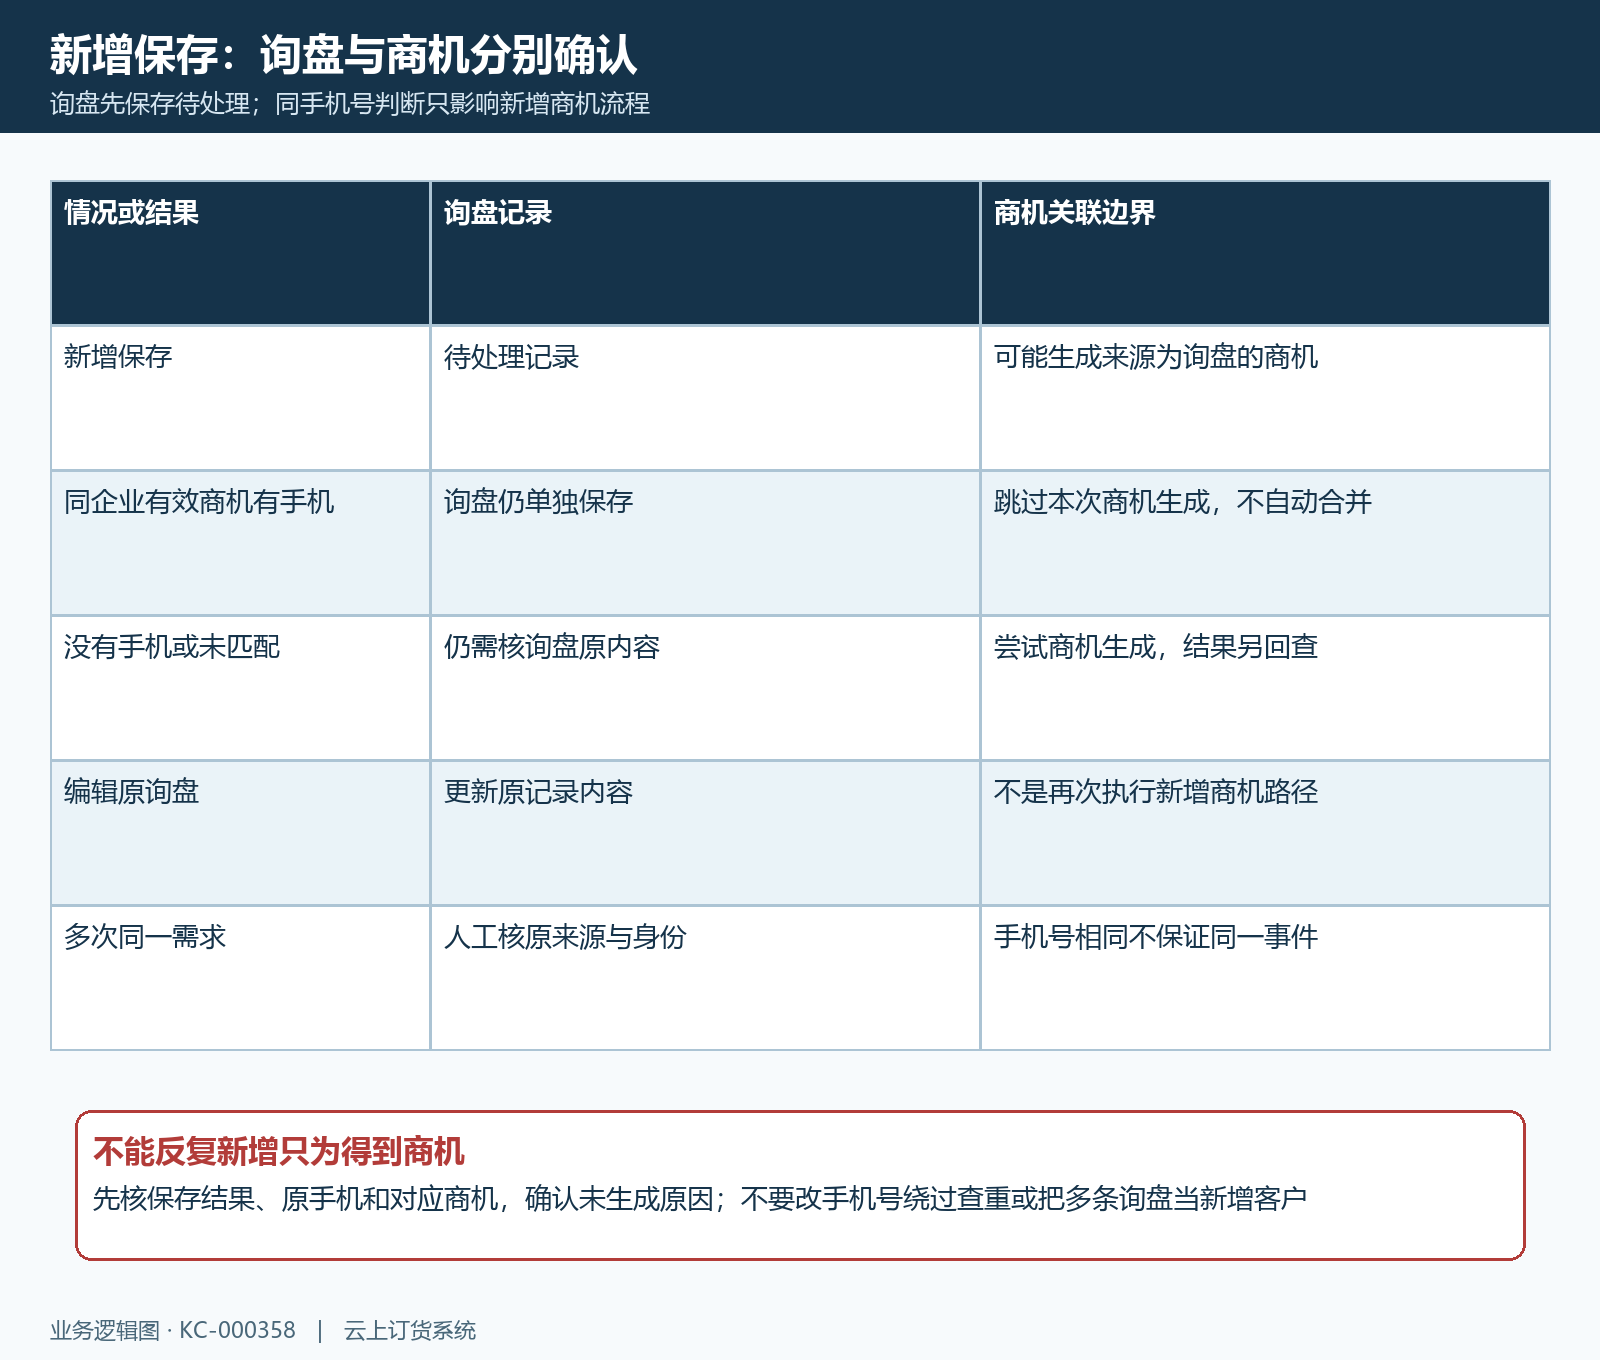
Task: Click cell 跳过本次商机生成,不自动合并
Action: click(x=1265, y=543)
